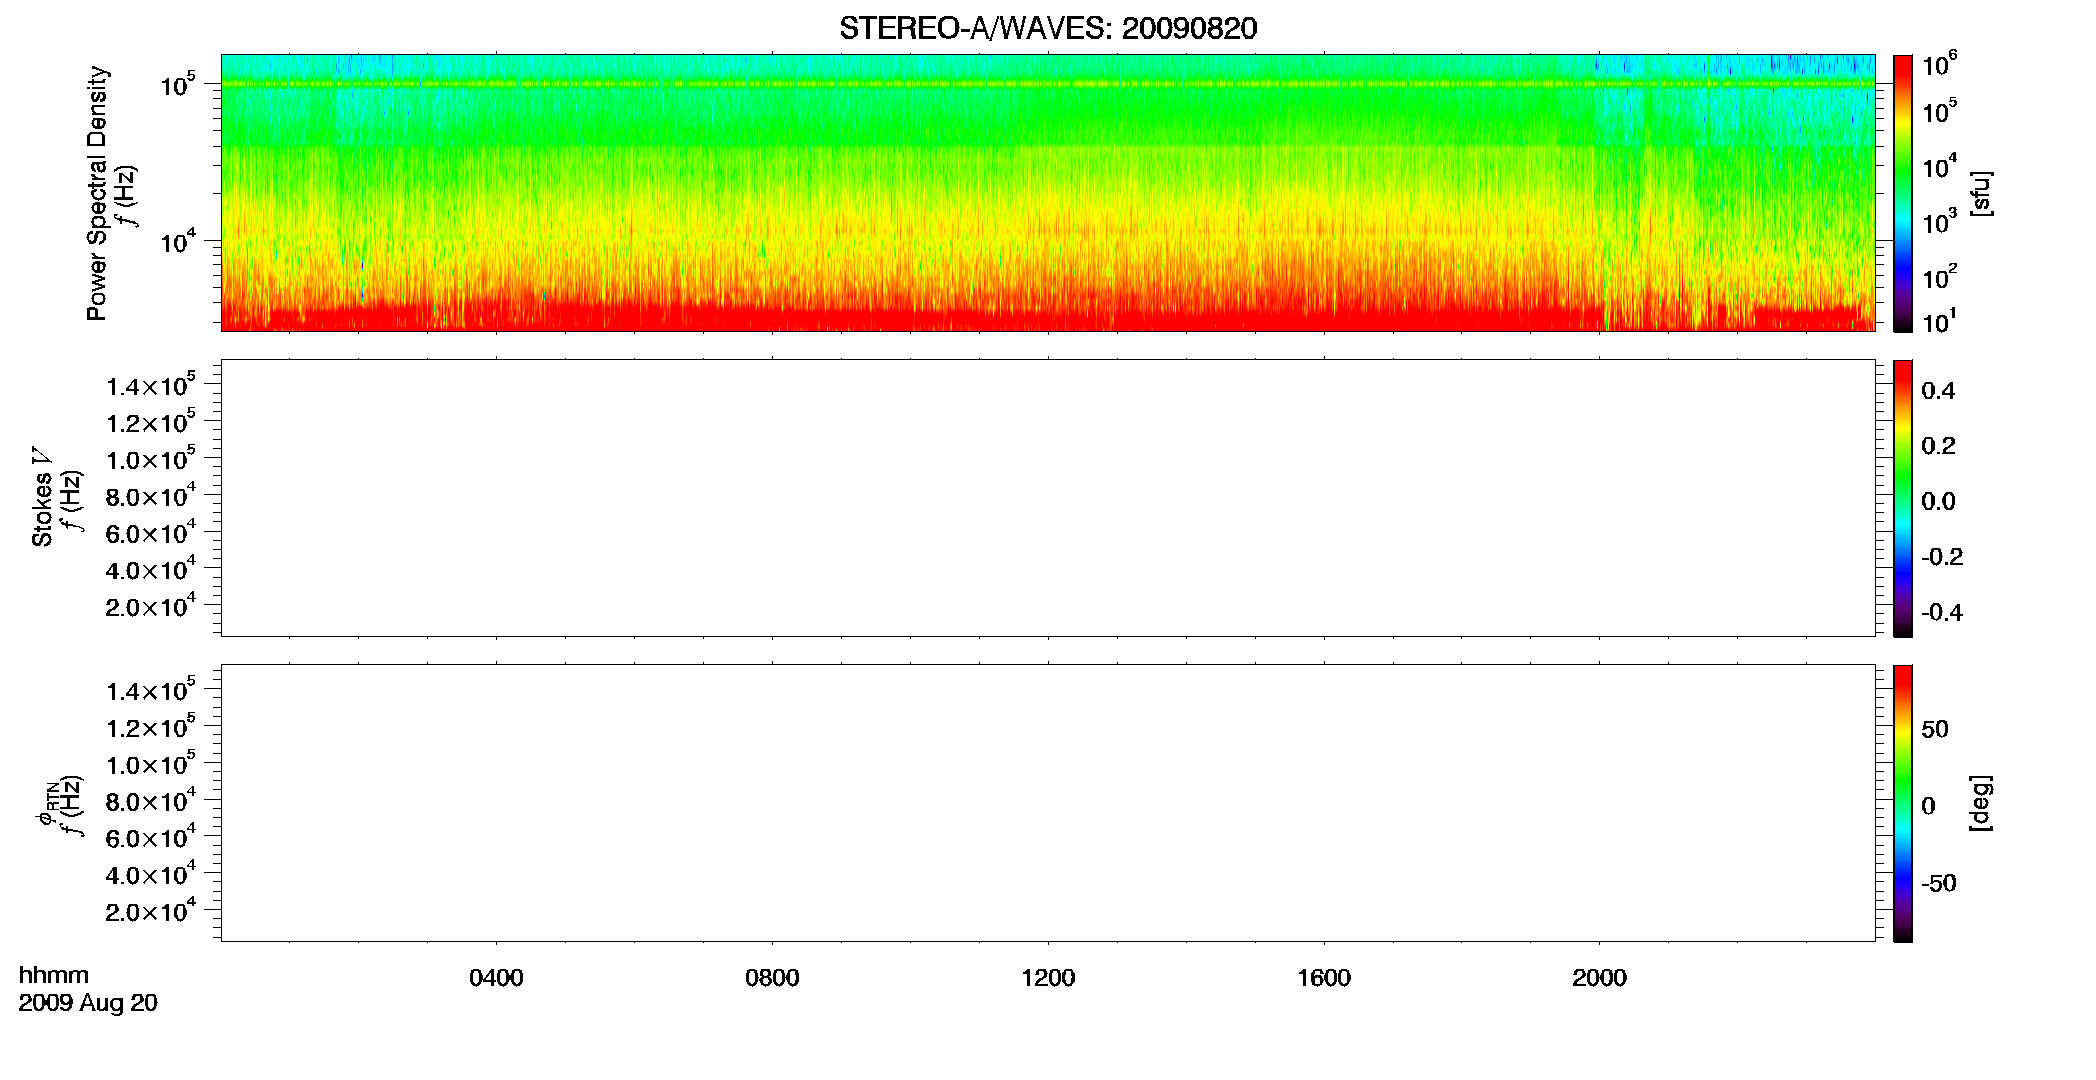This screenshot has width=2096, height=1080.
Task: Click the power spectral density color bar
Action: (1903, 193)
